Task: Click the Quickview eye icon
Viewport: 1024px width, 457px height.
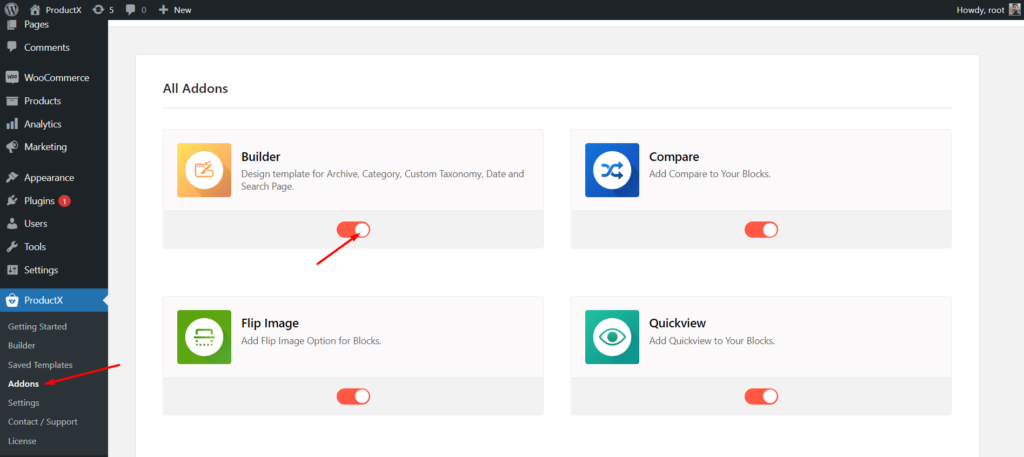Action: point(612,337)
